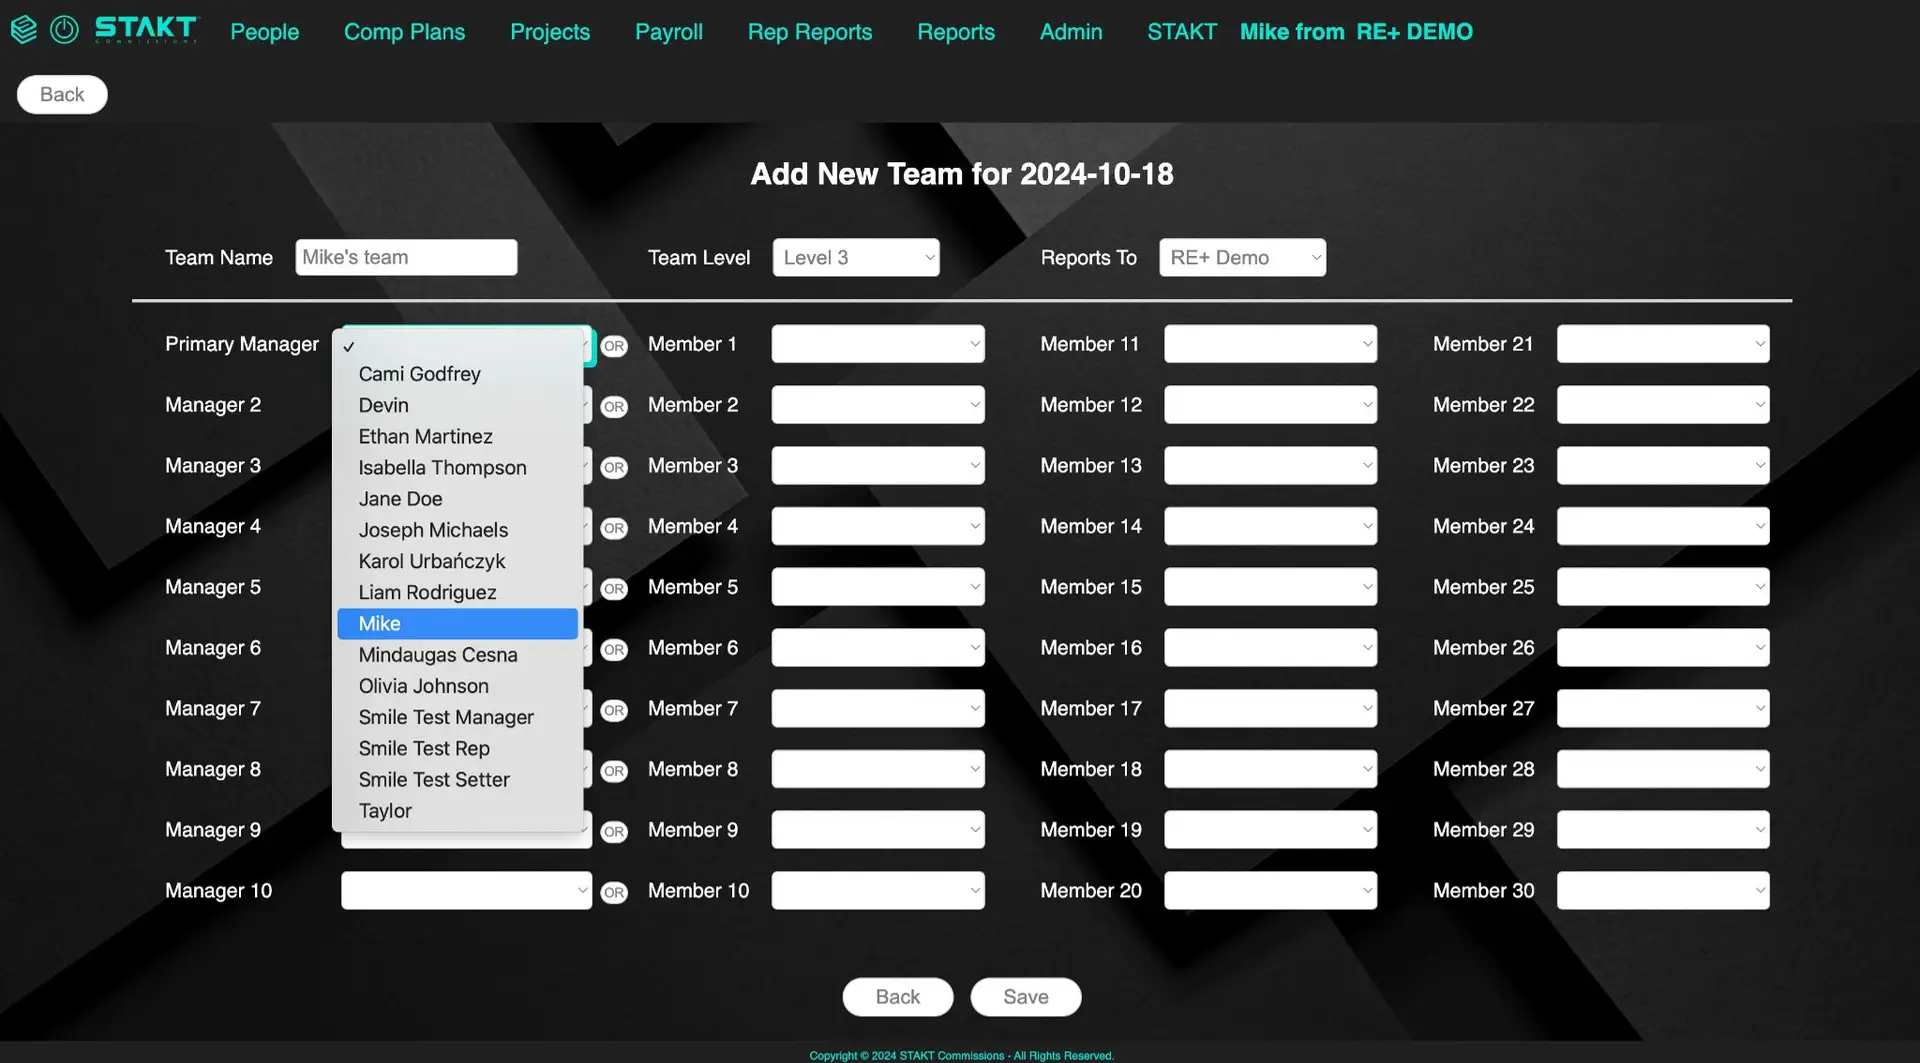Open the Member 27 dropdown
Image resolution: width=1920 pixels, height=1063 pixels.
1663,708
